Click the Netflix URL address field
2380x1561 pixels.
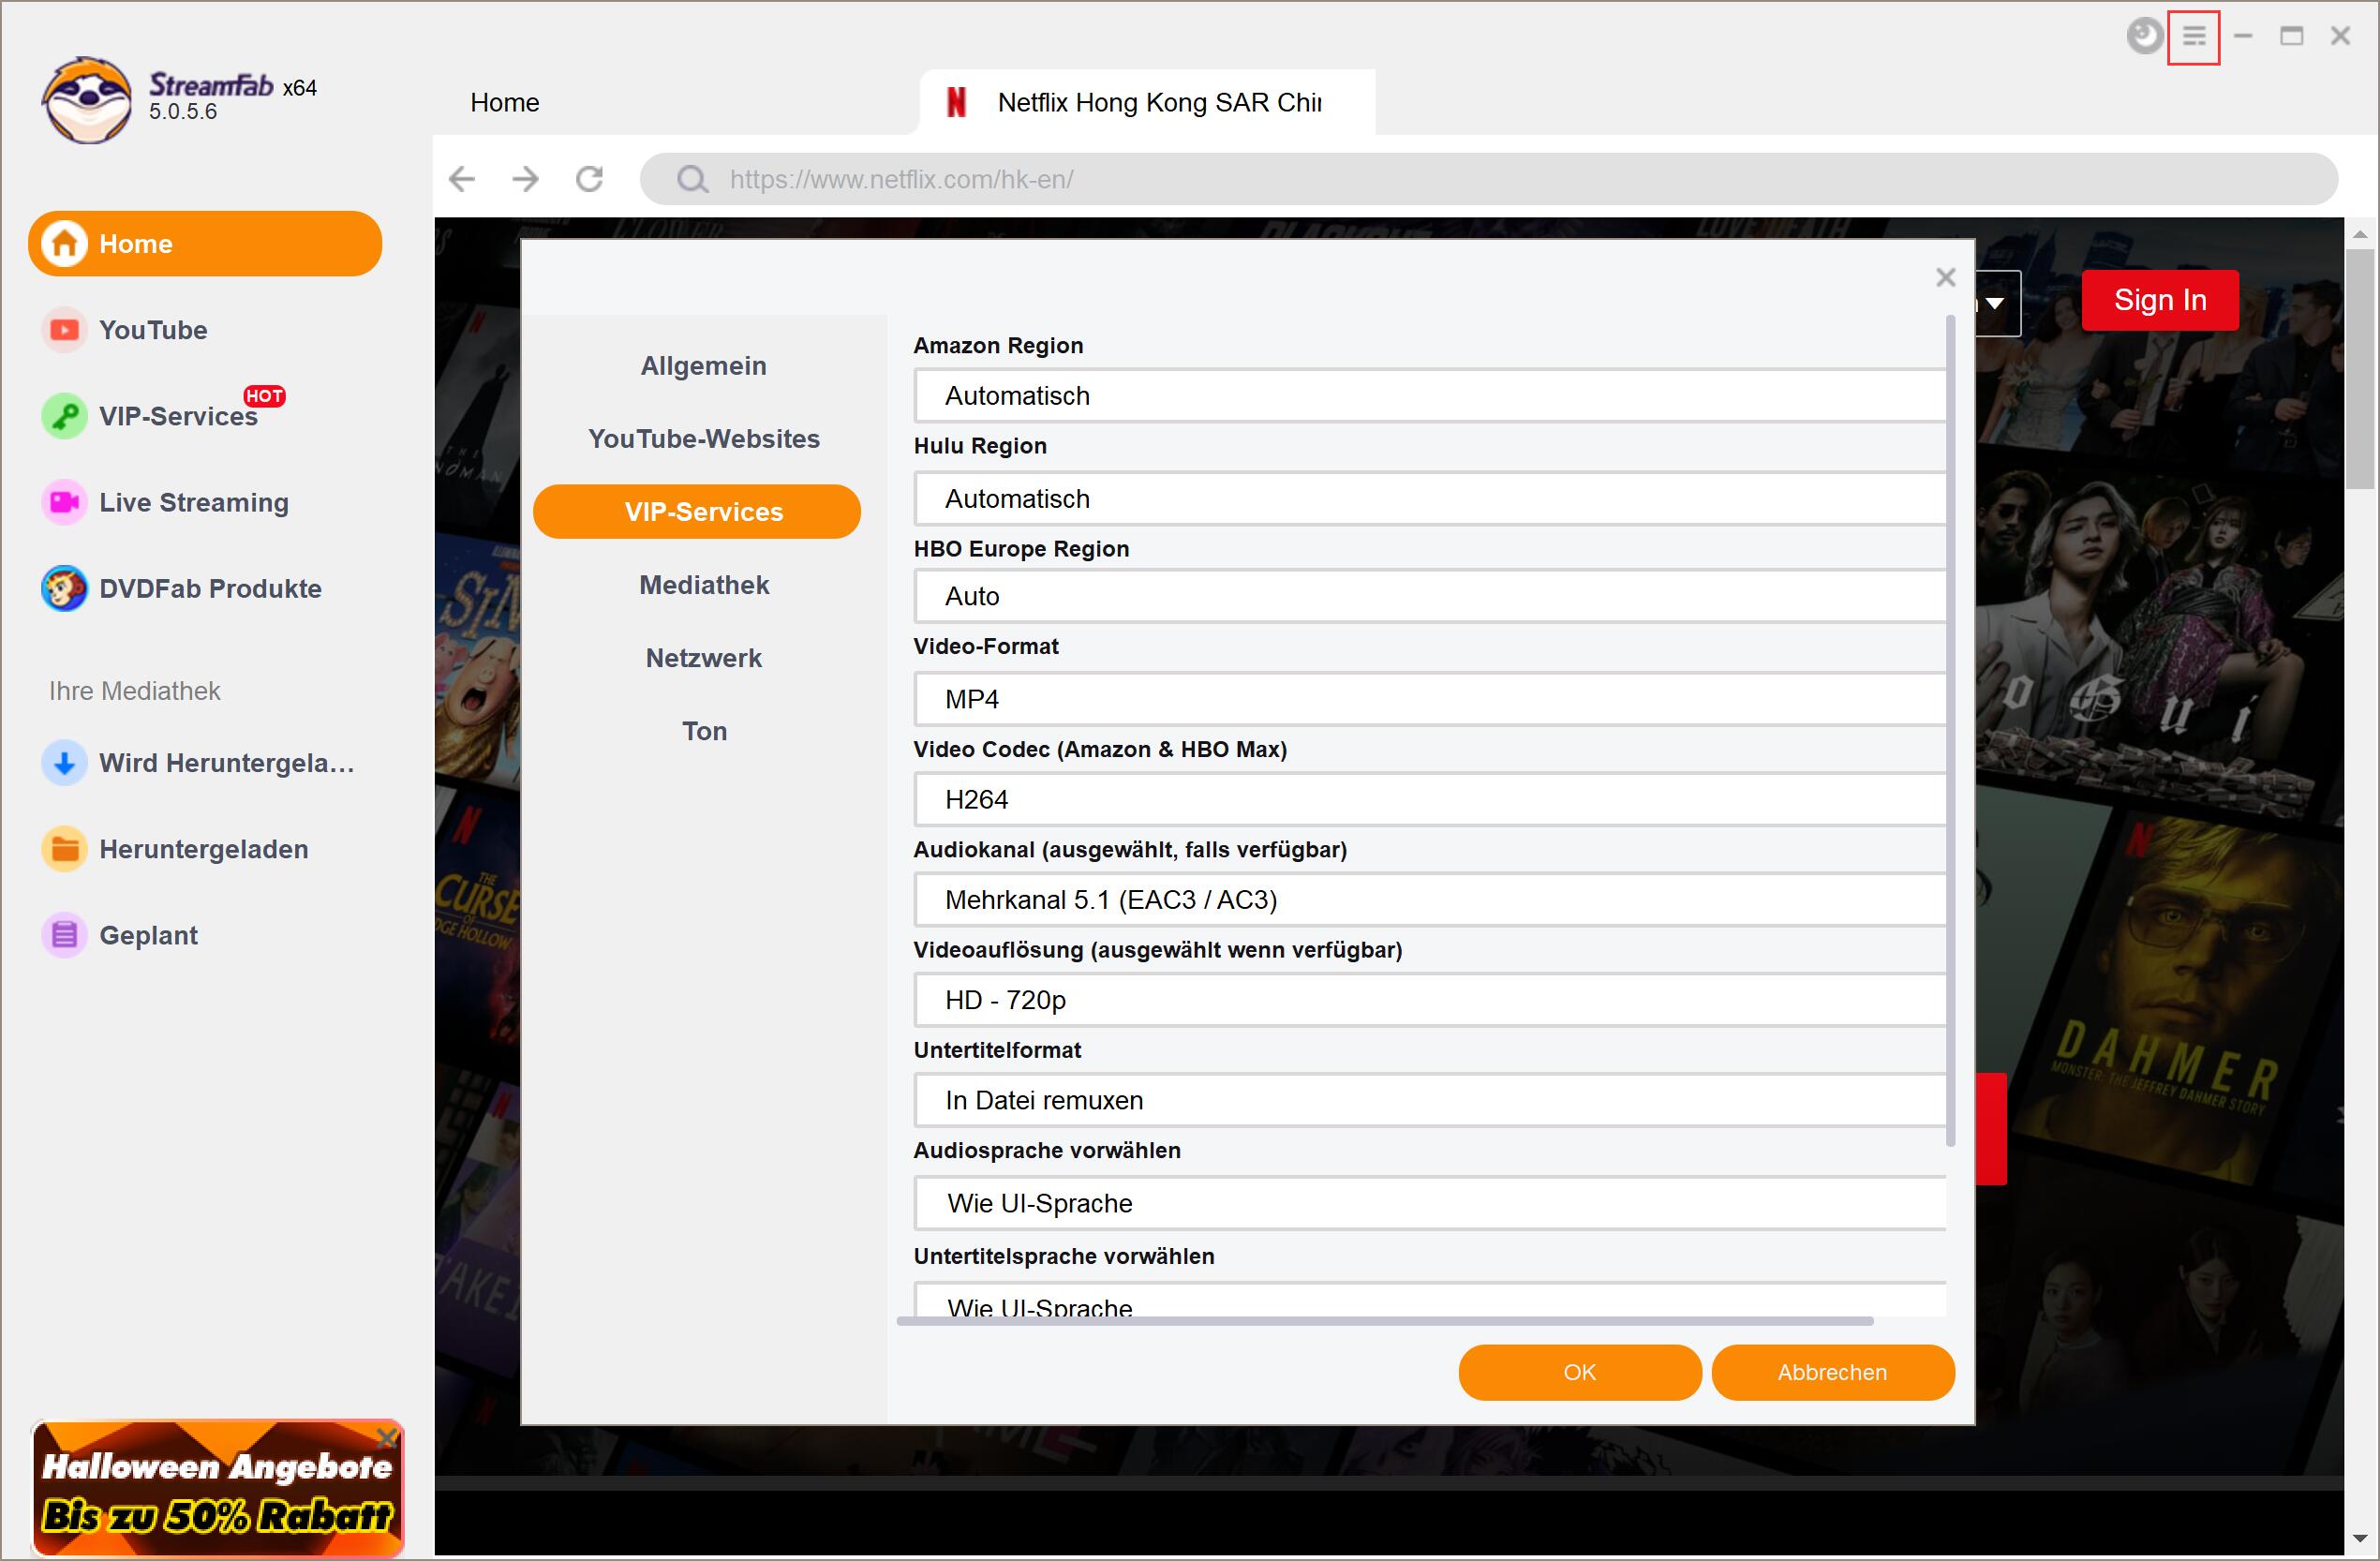1488,180
